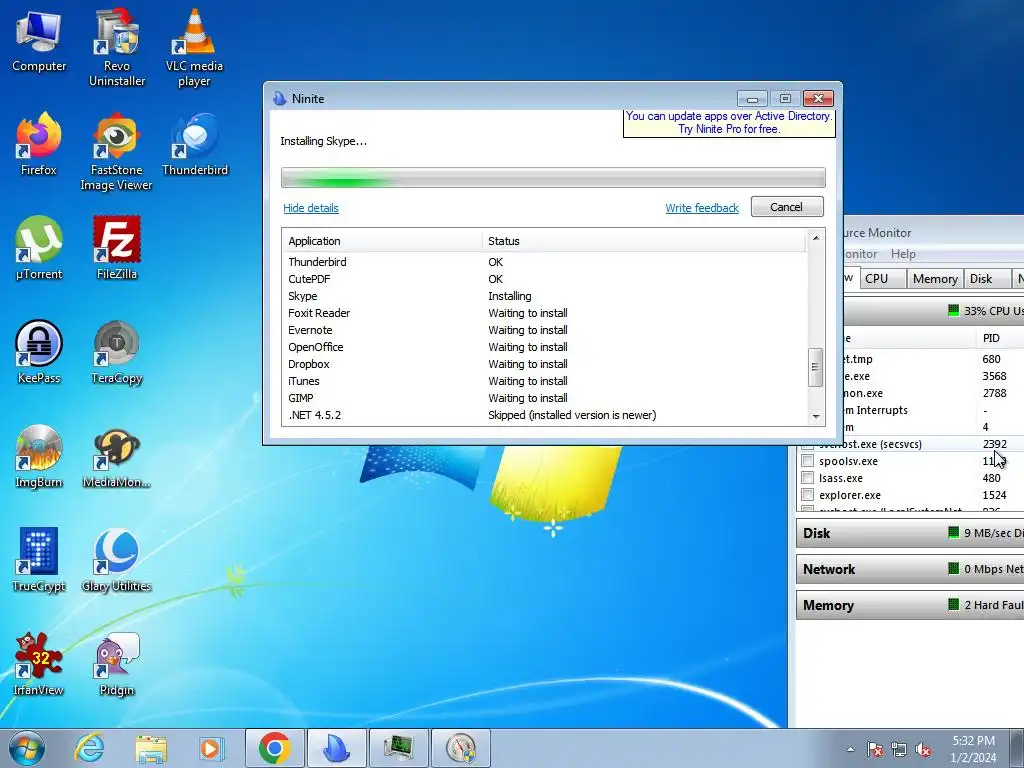Click the details list scroll-down arrow
Image resolution: width=1024 pixels, height=768 pixels.
pos(815,417)
